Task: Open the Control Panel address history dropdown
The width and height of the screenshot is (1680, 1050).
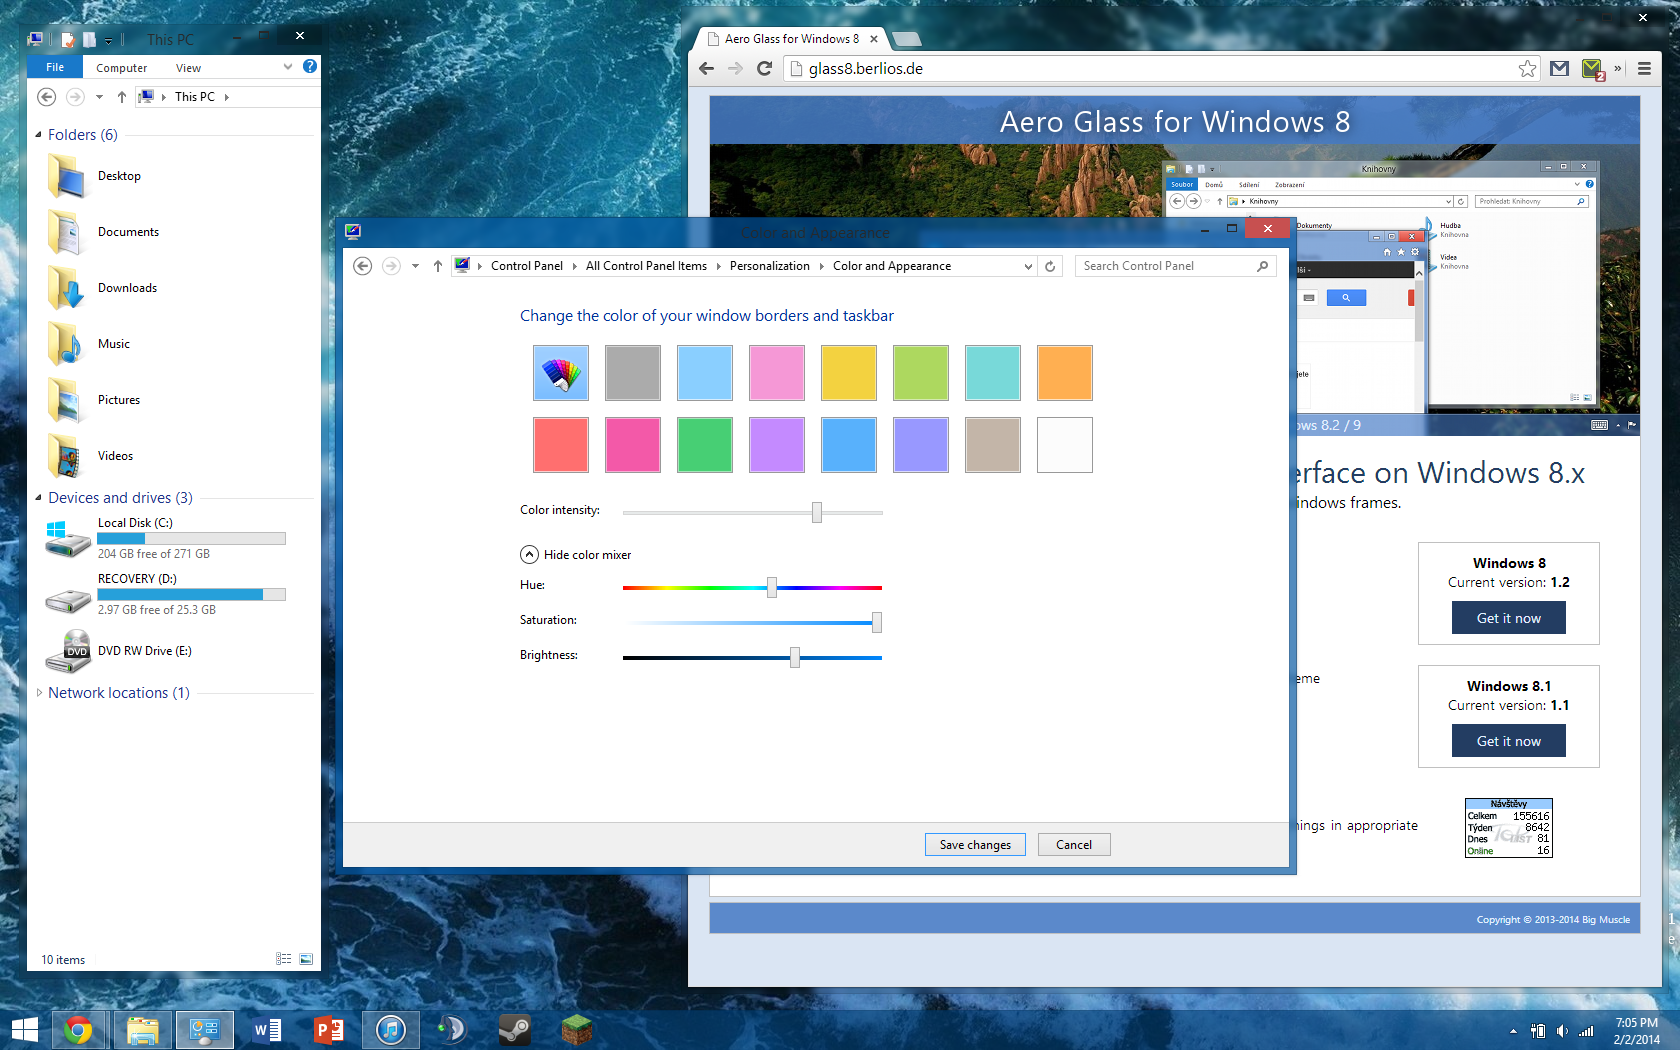Action: [x=1028, y=266]
